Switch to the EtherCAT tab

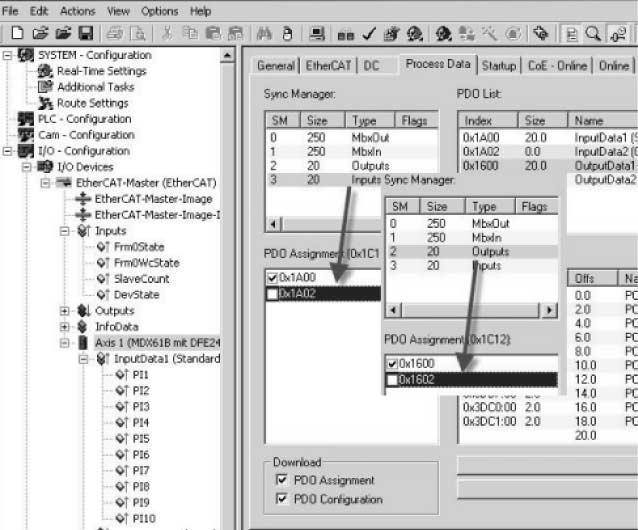coord(328,66)
